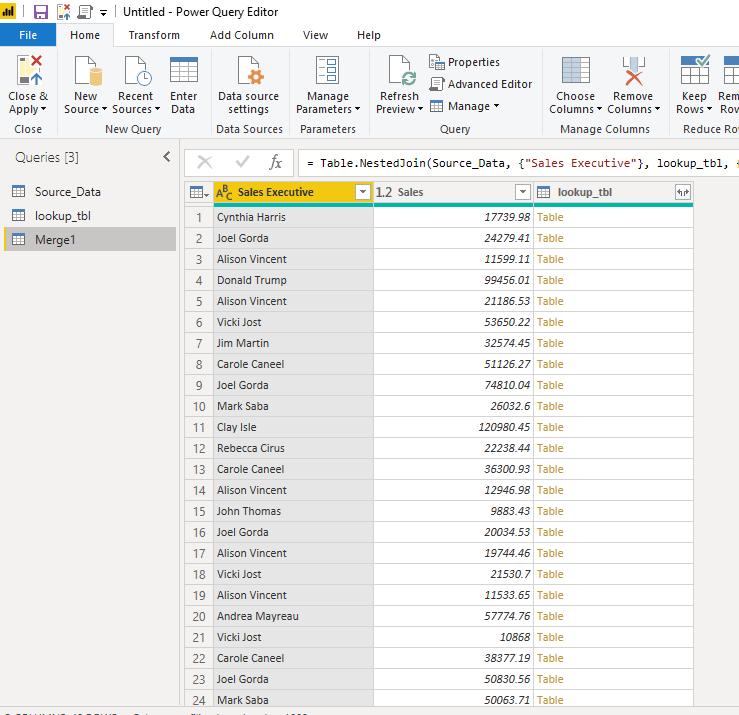The image size is (739, 715).
Task: Open the Sales Executive filter dropdown
Action: point(362,192)
